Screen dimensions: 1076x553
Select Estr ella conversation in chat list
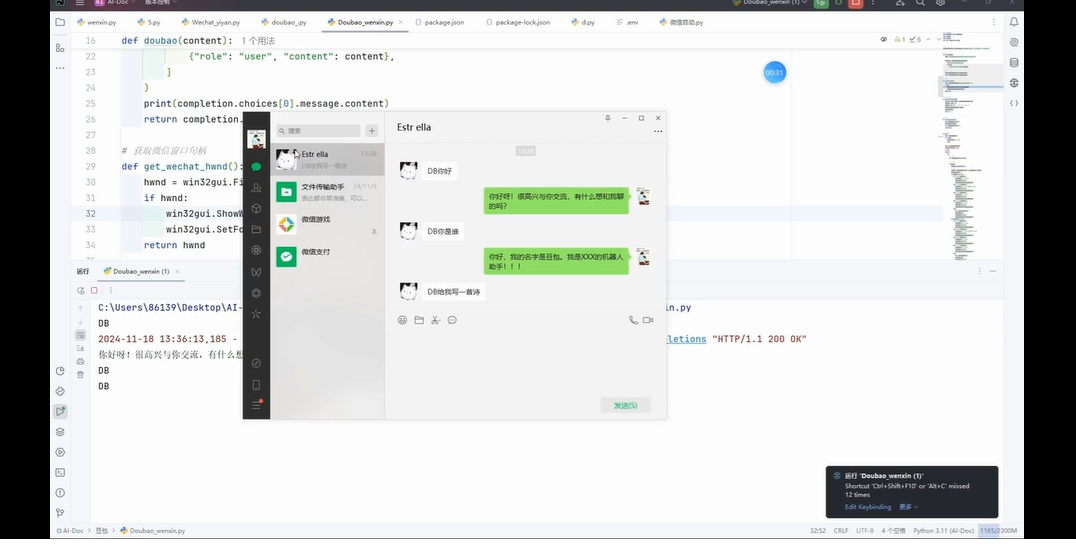[327, 159]
